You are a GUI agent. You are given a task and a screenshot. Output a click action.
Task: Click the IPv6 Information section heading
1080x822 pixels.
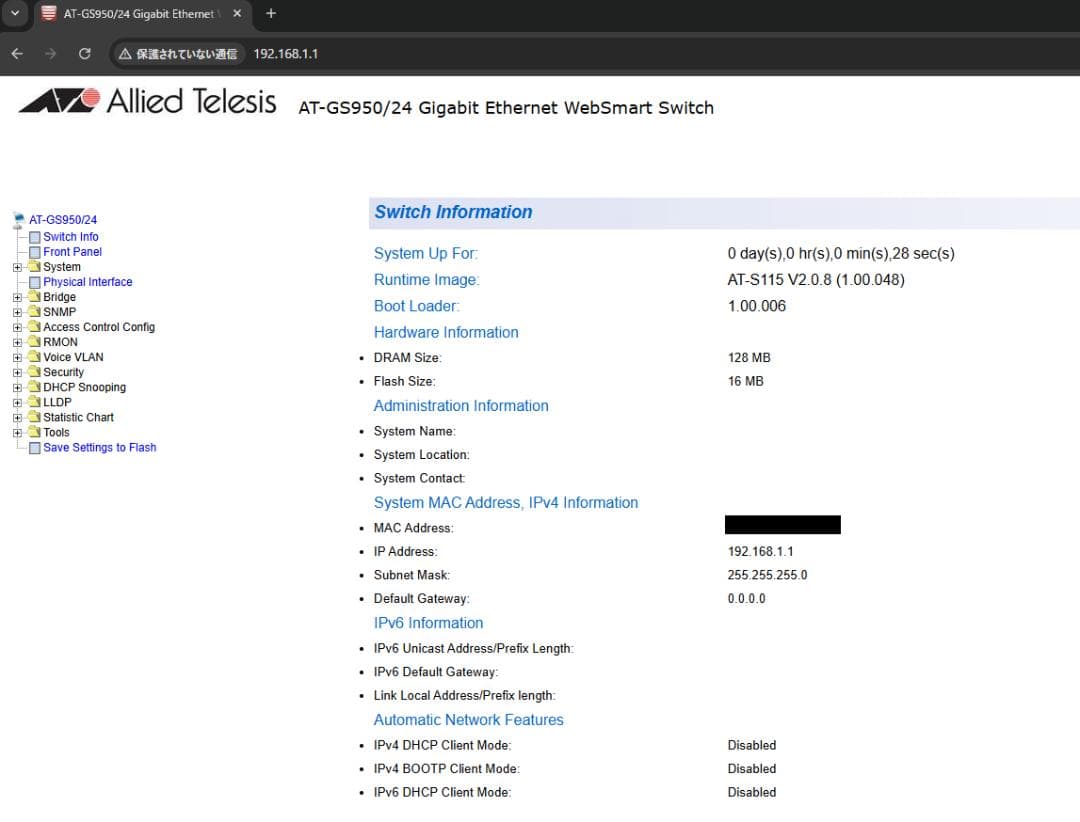(x=428, y=623)
